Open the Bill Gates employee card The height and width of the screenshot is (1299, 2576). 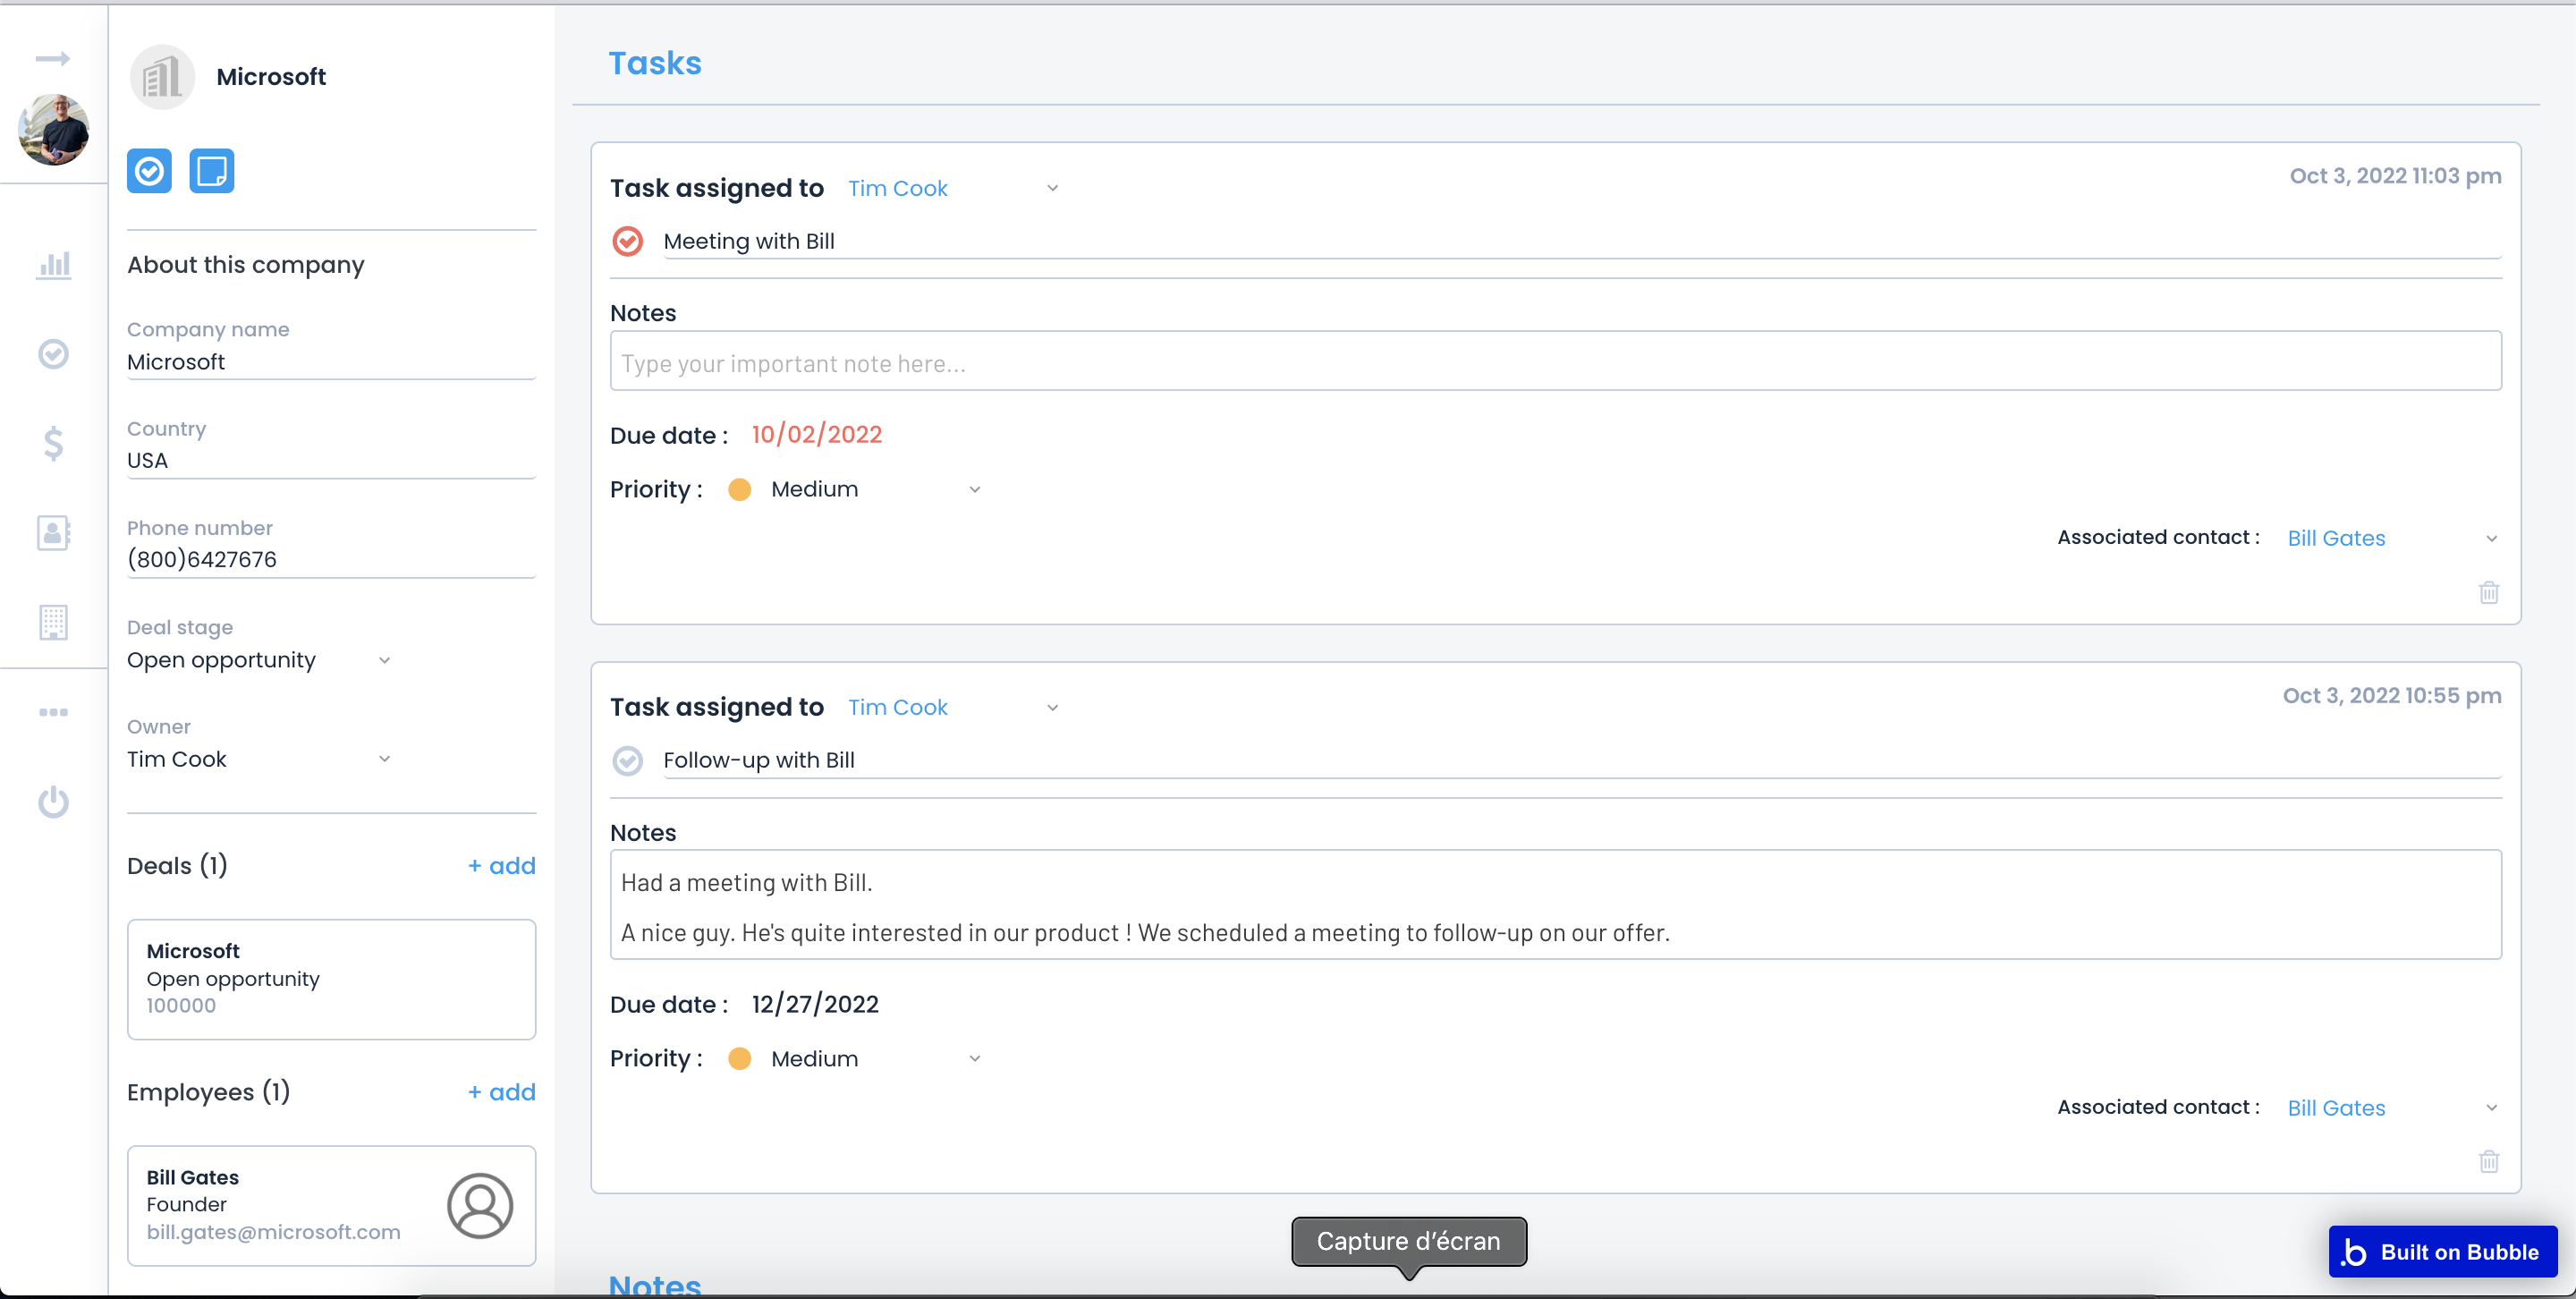pyautogui.click(x=331, y=1205)
